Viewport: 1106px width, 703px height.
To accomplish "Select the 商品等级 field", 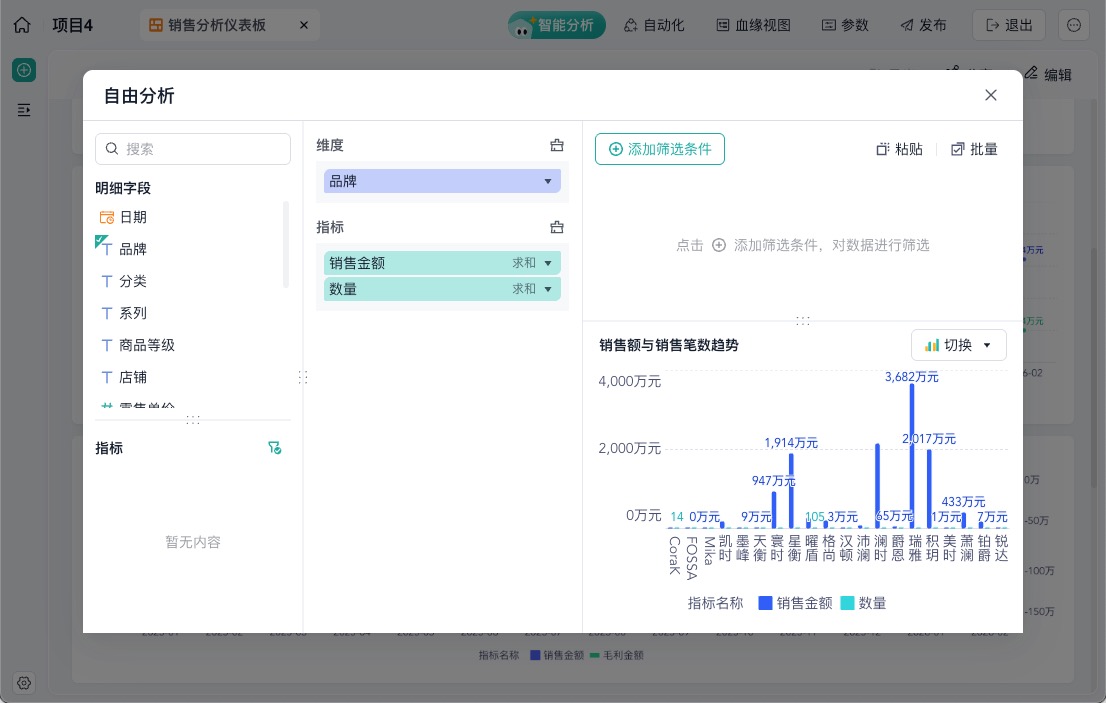I will (x=147, y=345).
